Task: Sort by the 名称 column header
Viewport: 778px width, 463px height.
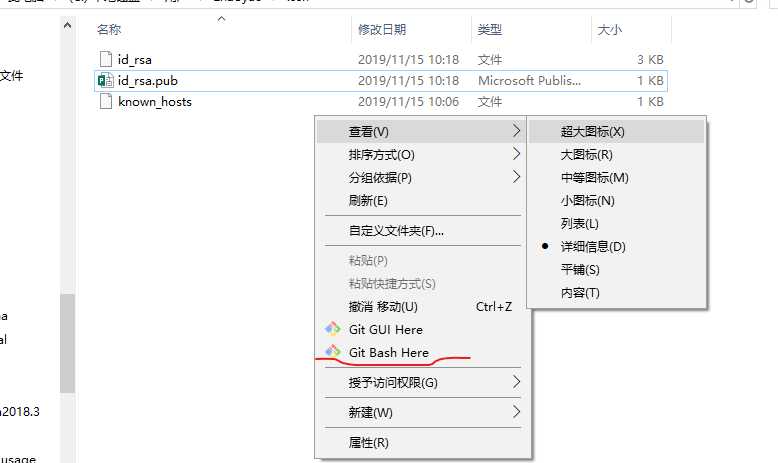Action: tap(109, 29)
